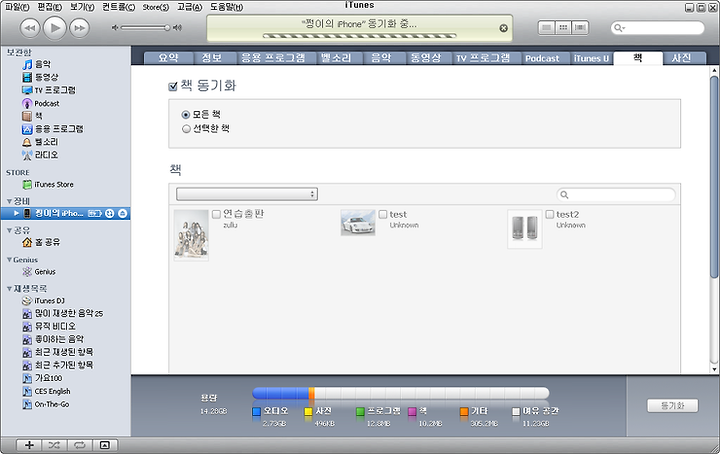Collapse the 장비 section
Viewport: 720px width, 454px height.
coord(9,201)
